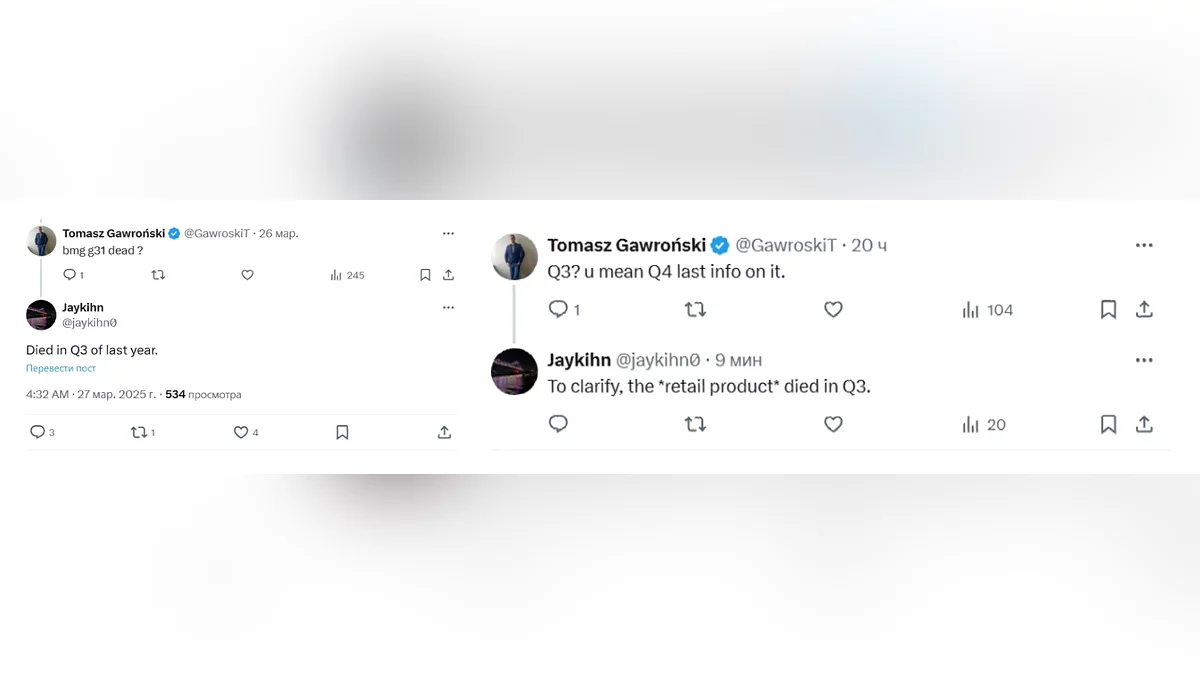
Task: Like the "Q3? u mean Q4" tweet
Action: coord(833,310)
